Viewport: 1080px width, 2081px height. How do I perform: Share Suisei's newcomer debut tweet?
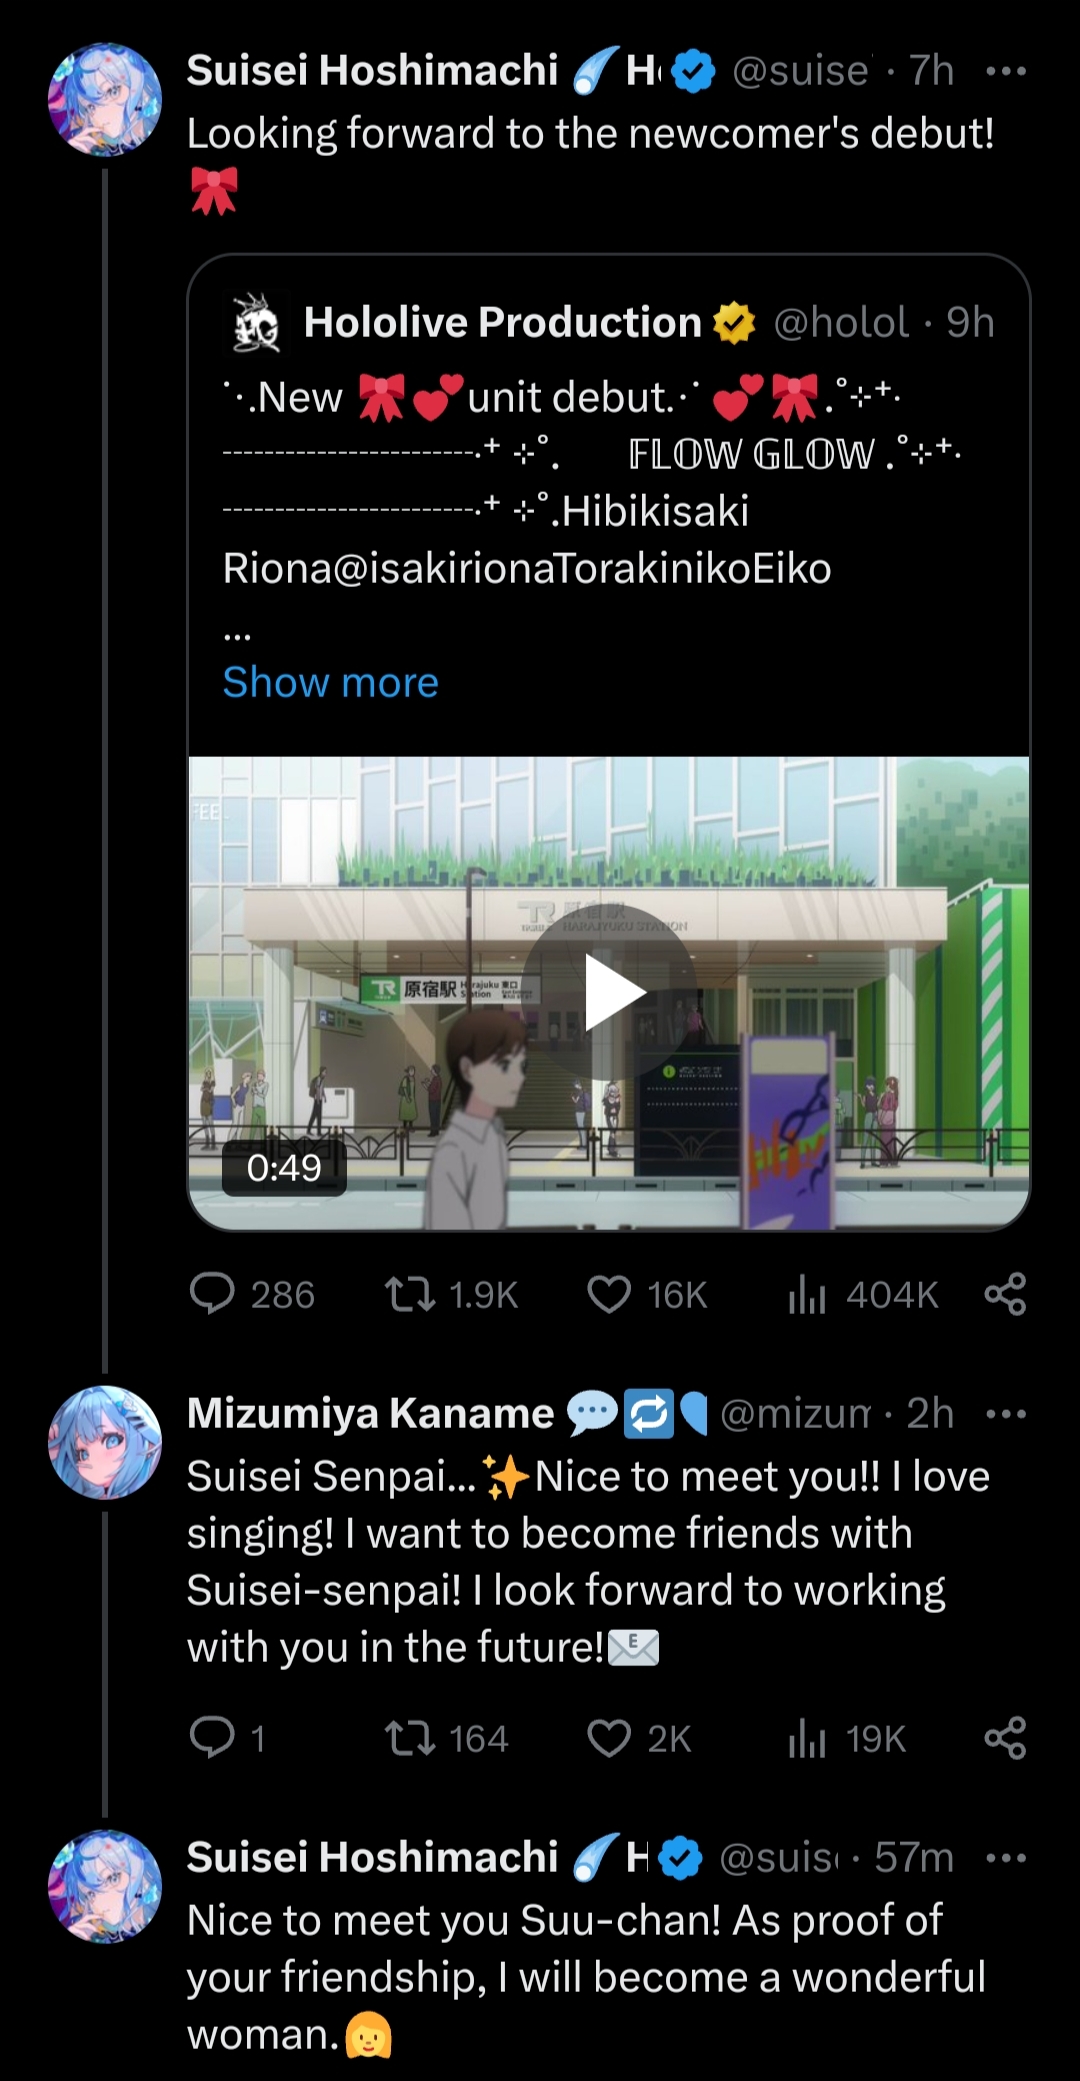pos(1005,1294)
